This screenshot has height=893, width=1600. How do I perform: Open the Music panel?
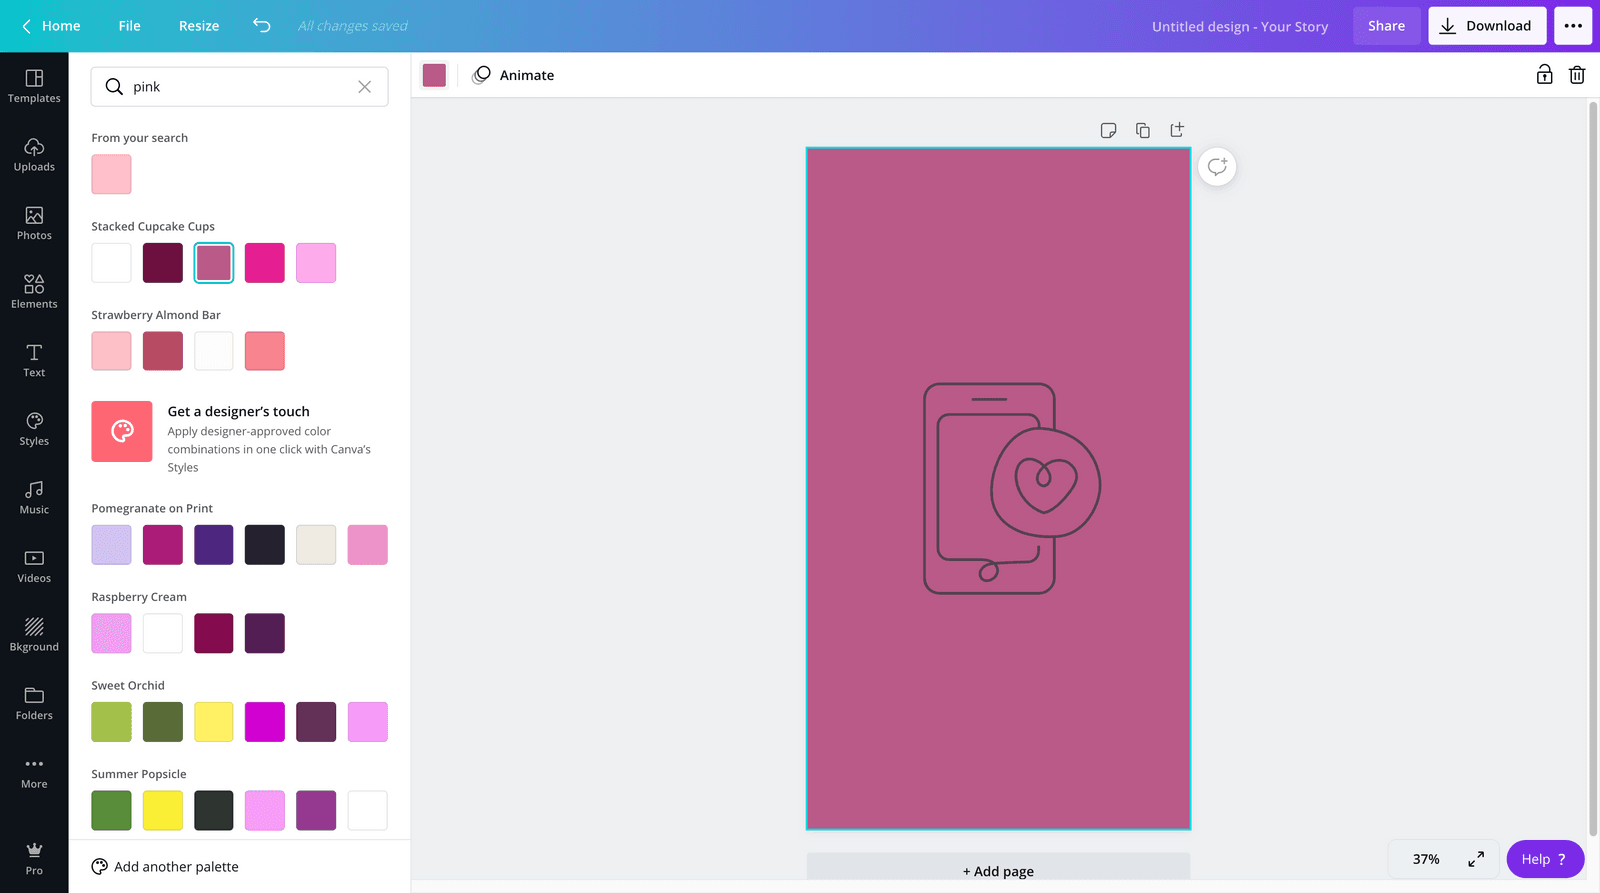pyautogui.click(x=34, y=497)
